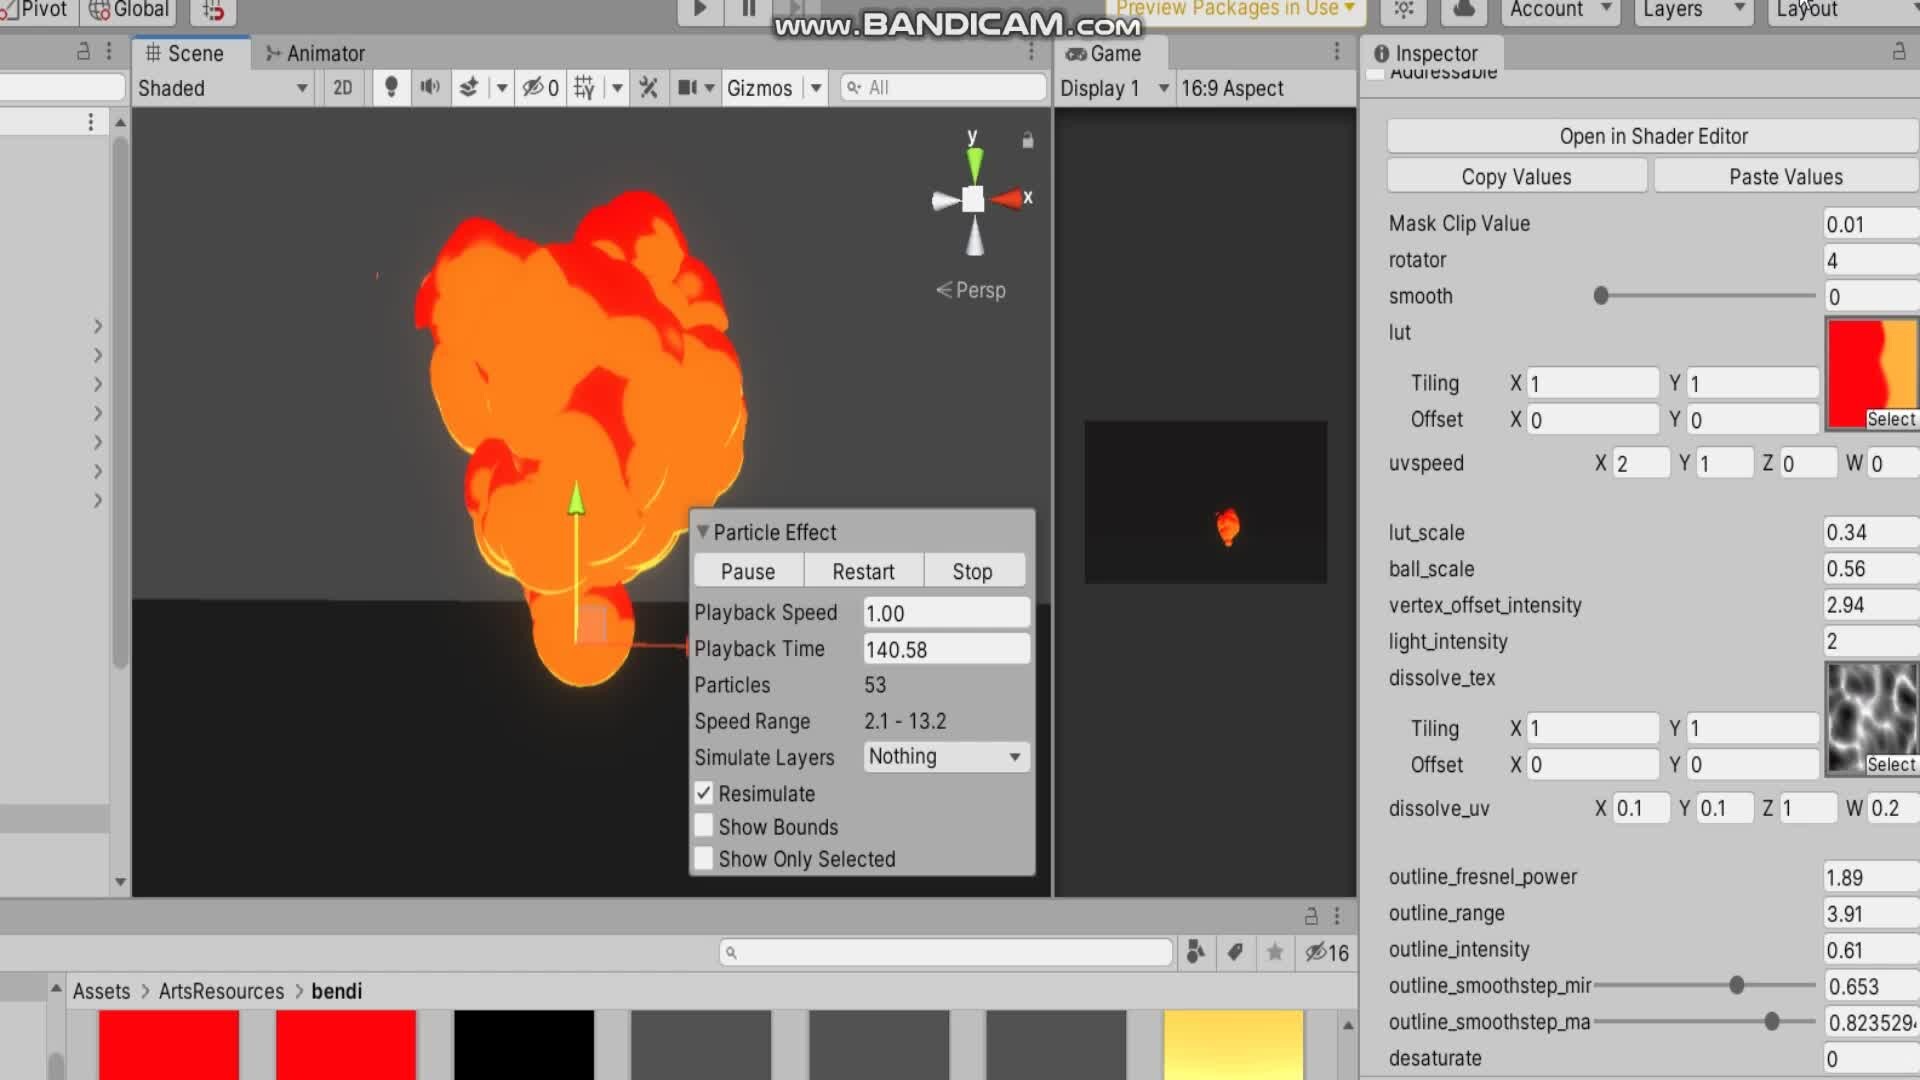Click the Open in Shader Editor button
Viewport: 1920px width, 1080px height.
click(1651, 136)
